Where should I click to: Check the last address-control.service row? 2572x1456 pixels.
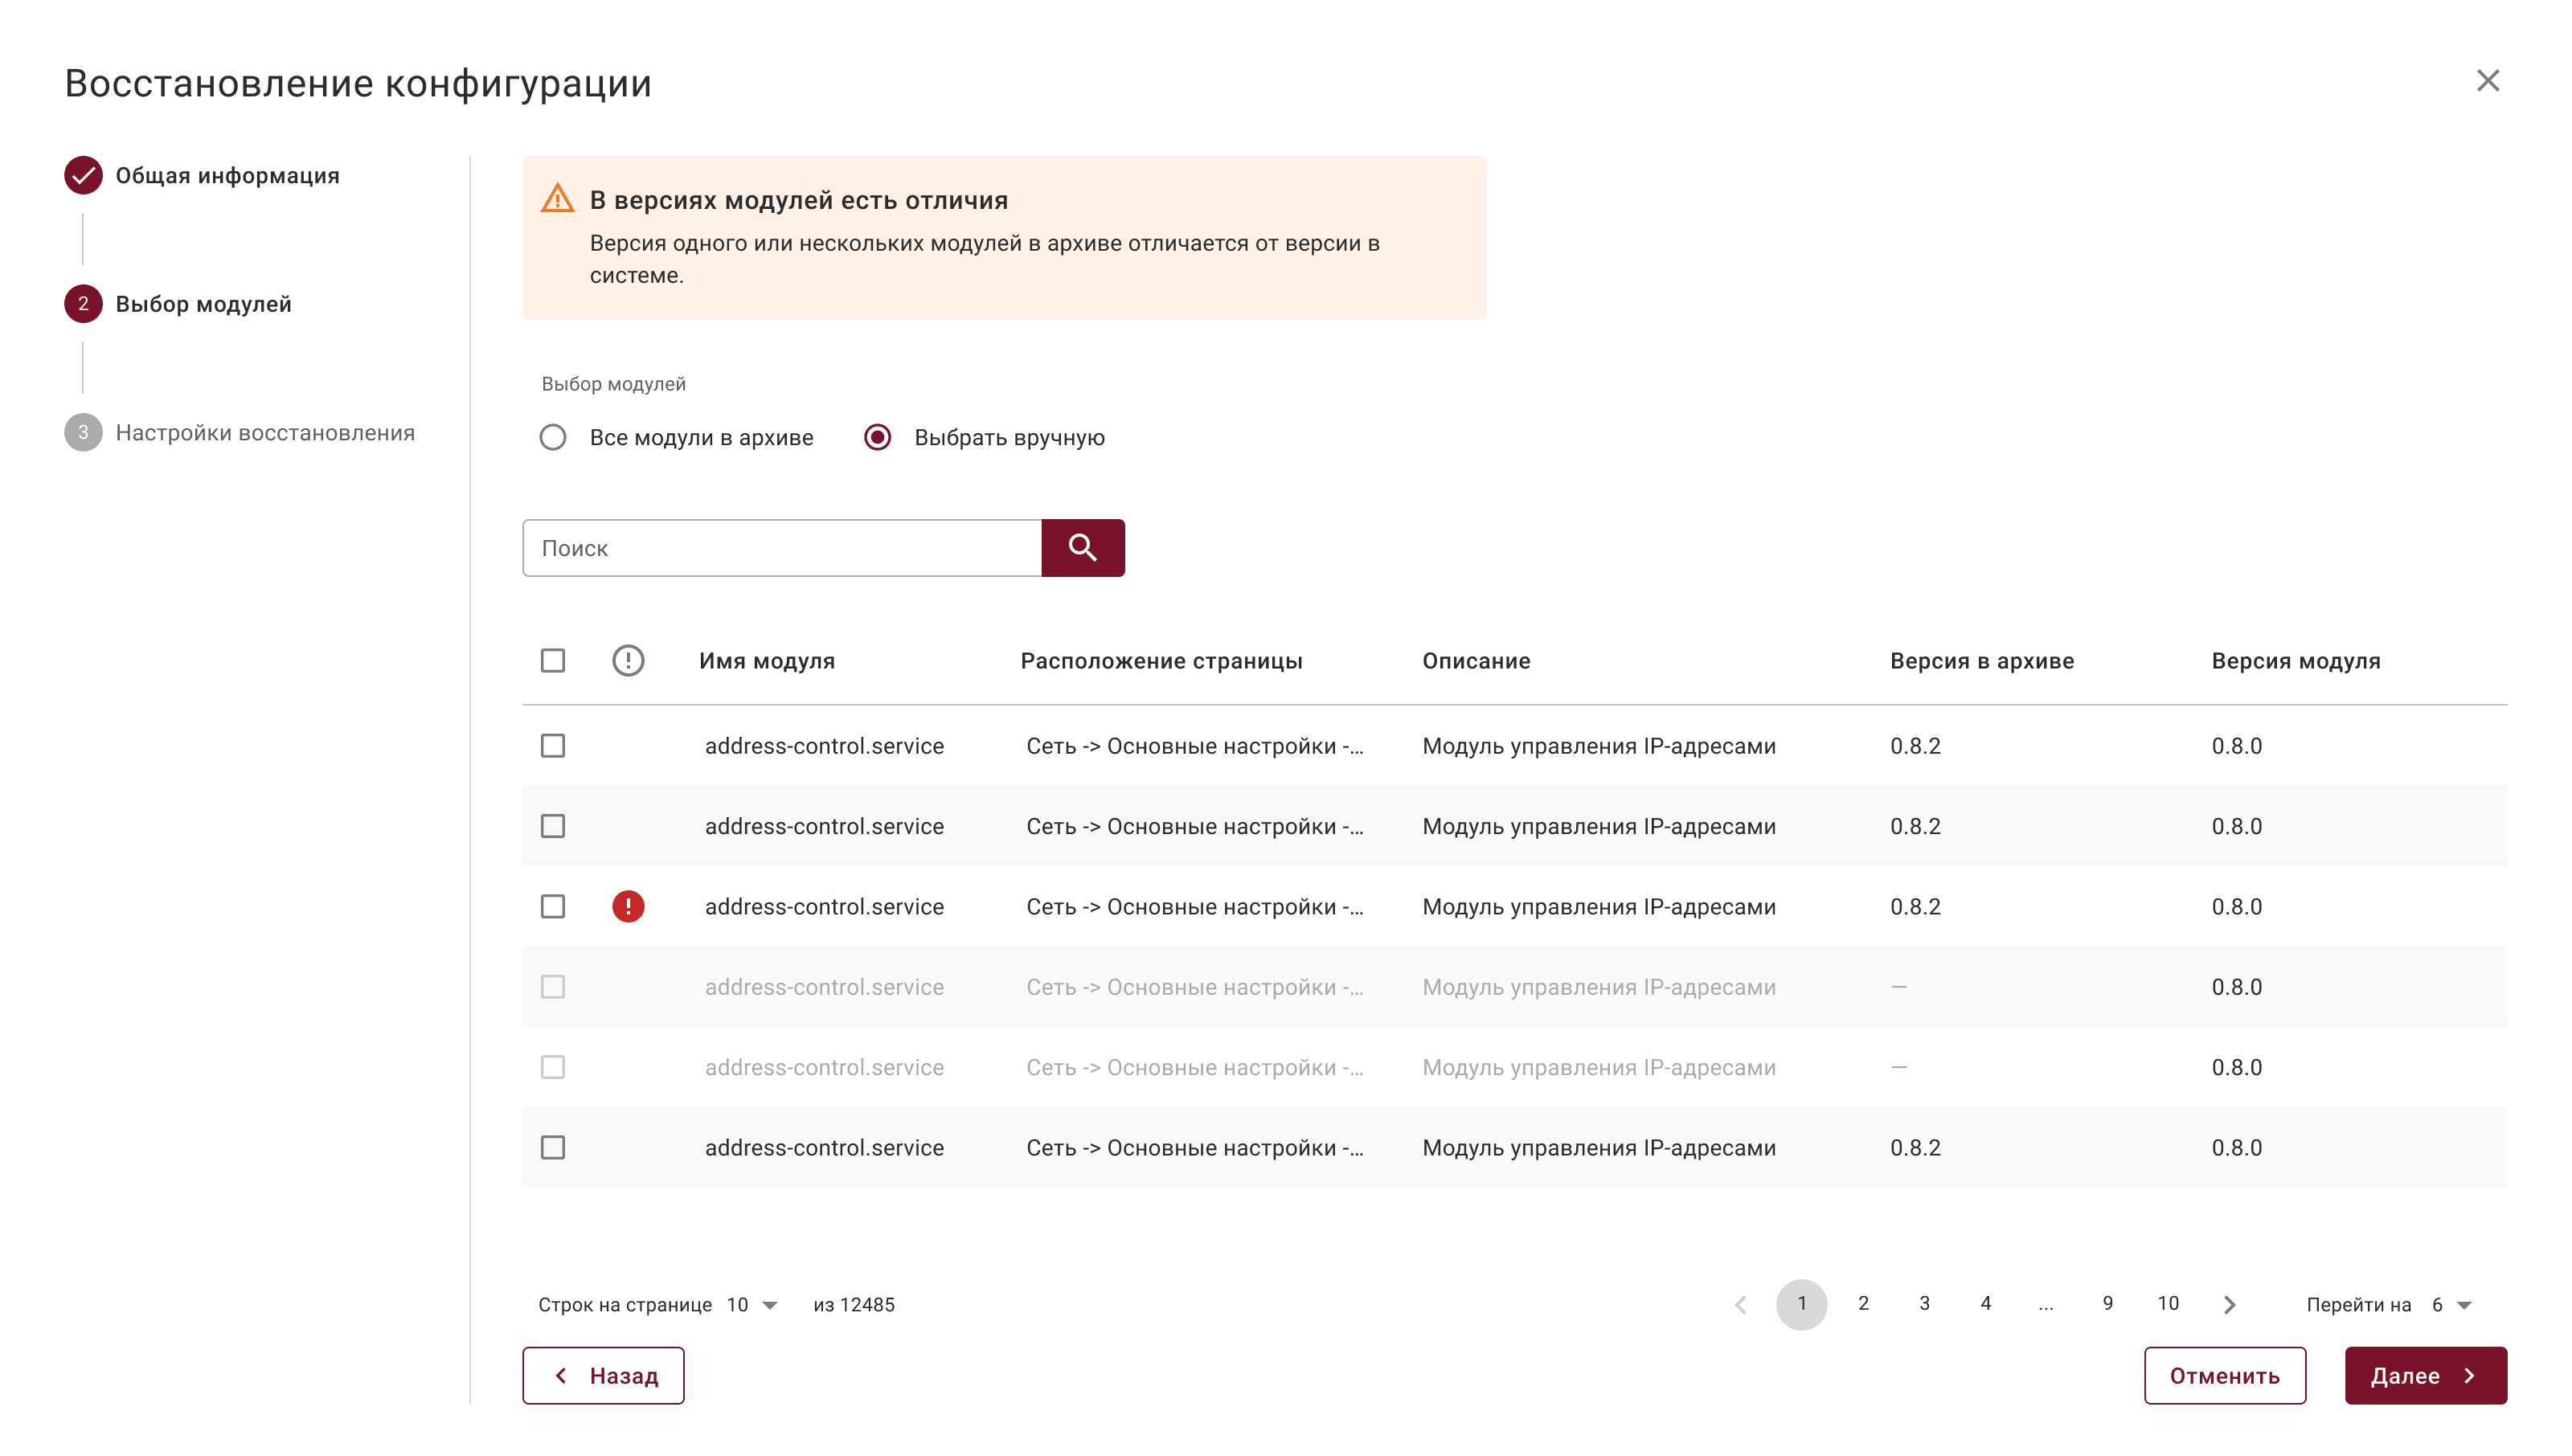(x=553, y=1147)
